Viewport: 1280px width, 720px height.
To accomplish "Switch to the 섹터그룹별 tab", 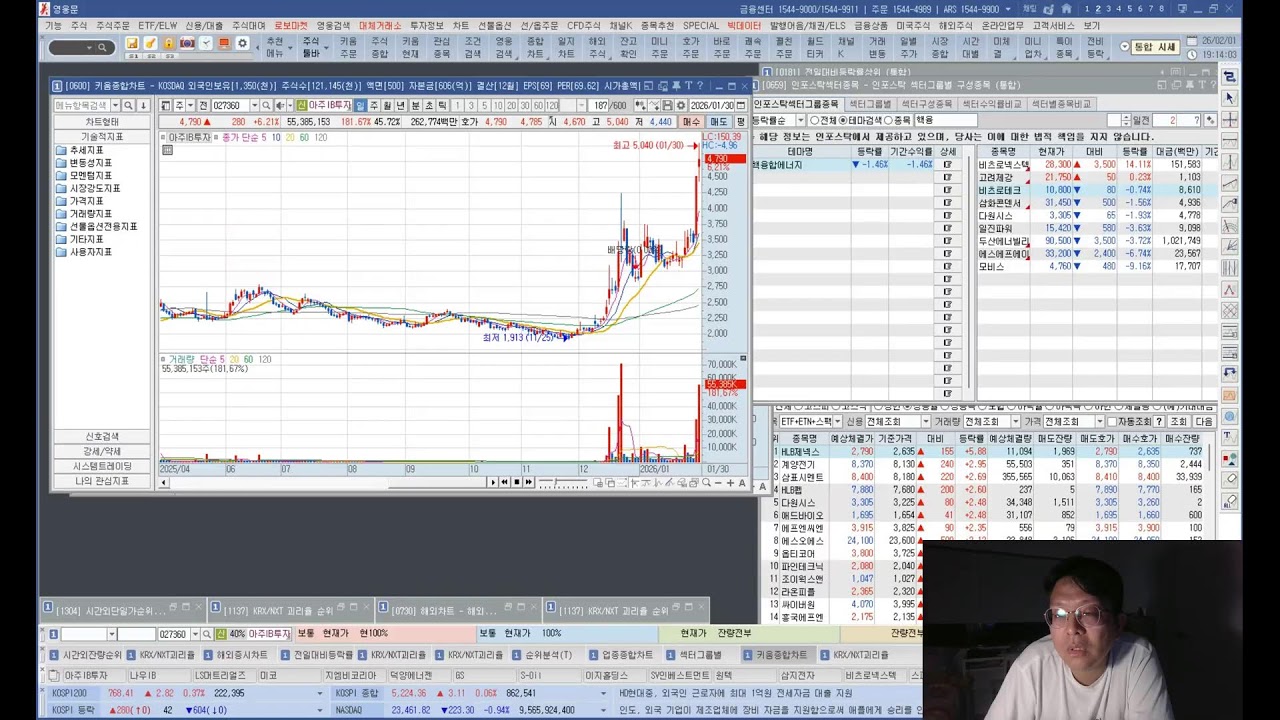I will [870, 104].
